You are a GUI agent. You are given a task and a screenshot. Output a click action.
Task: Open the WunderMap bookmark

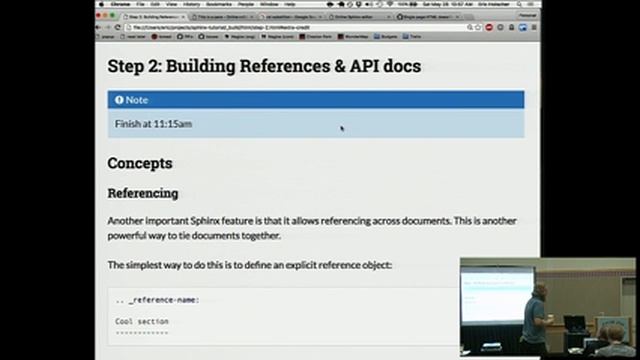coord(353,37)
